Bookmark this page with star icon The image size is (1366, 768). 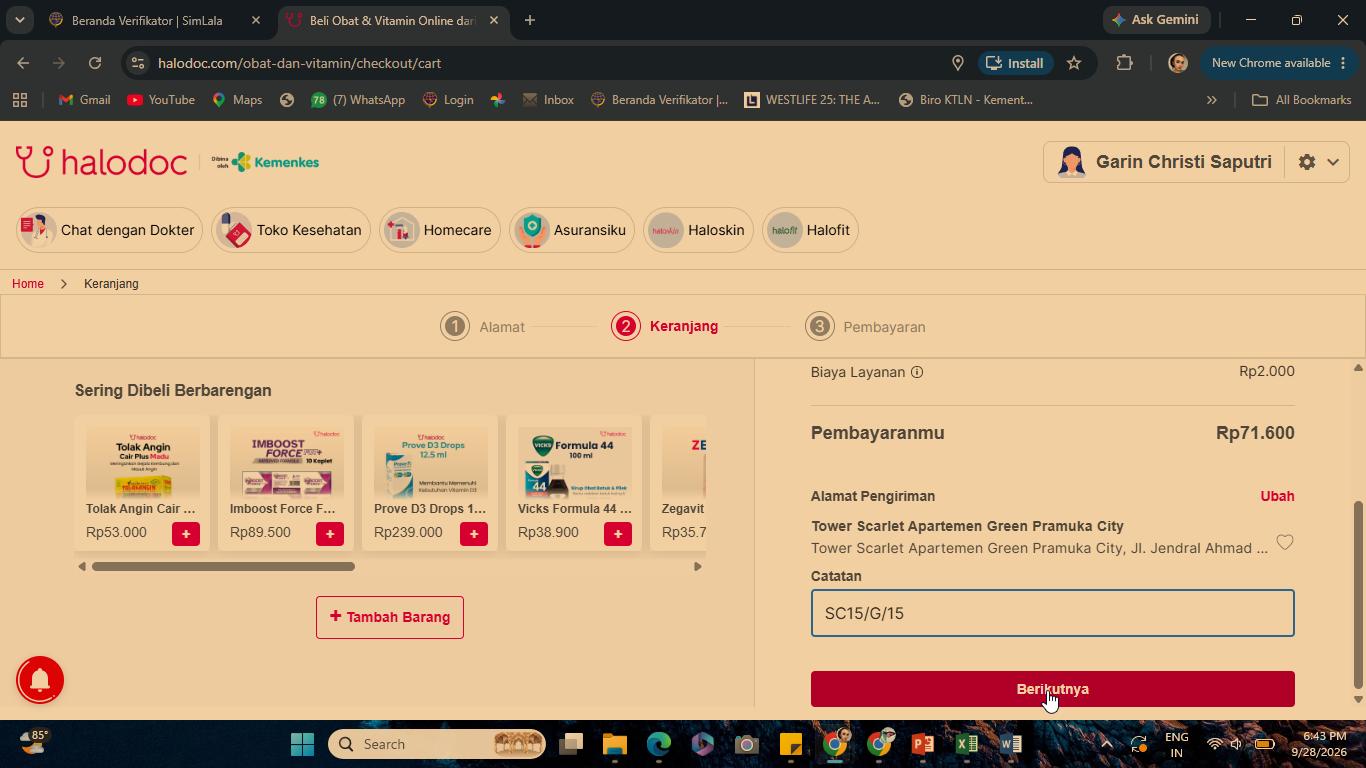[1074, 63]
